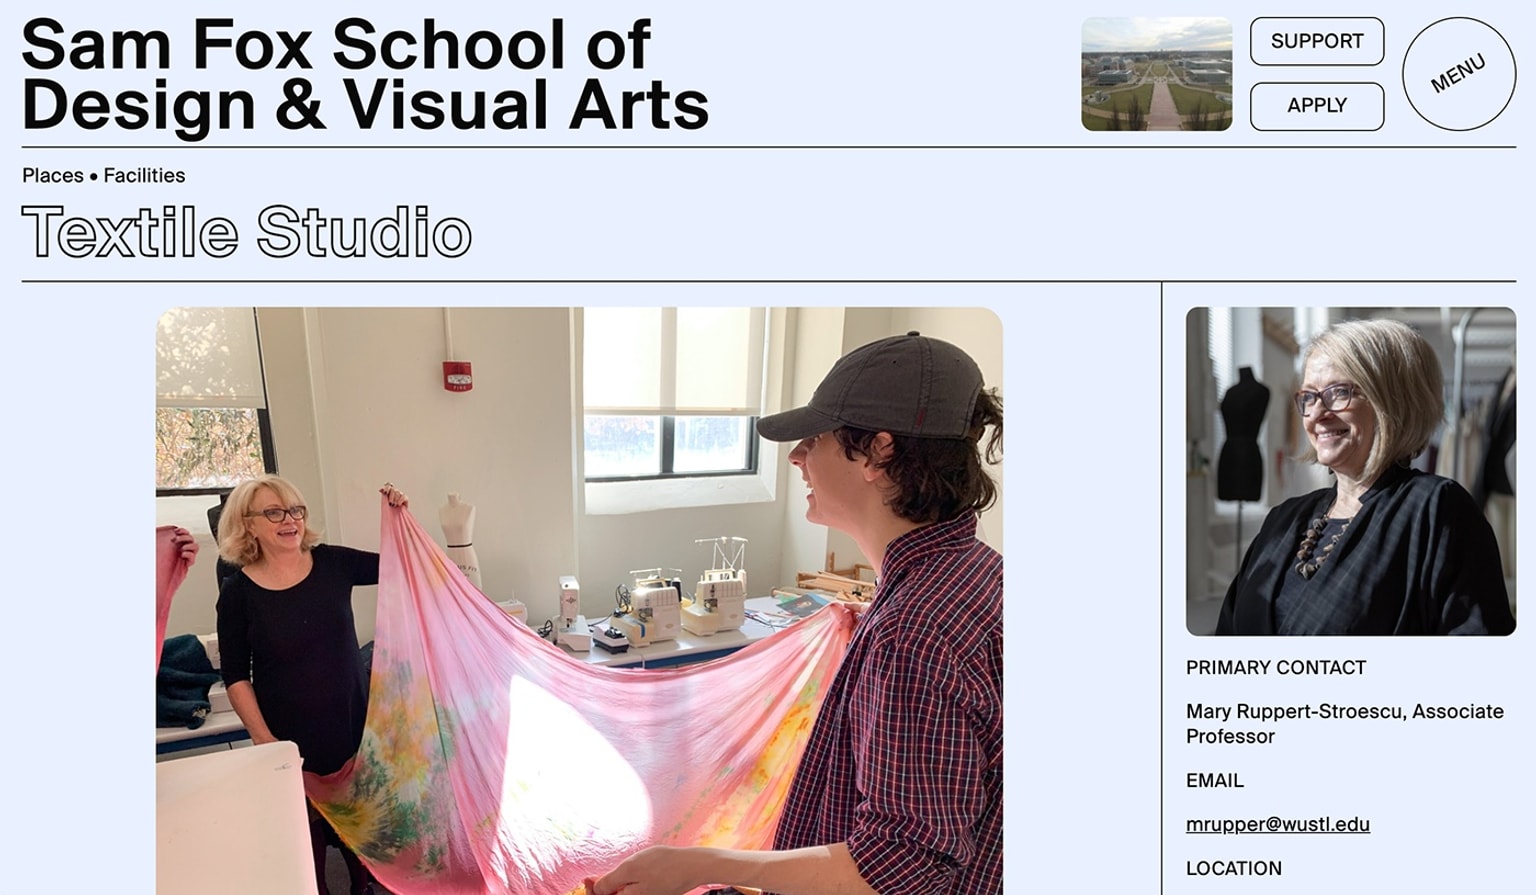
Task: Click the LOCATION label in sidebar
Action: pyautogui.click(x=1234, y=868)
